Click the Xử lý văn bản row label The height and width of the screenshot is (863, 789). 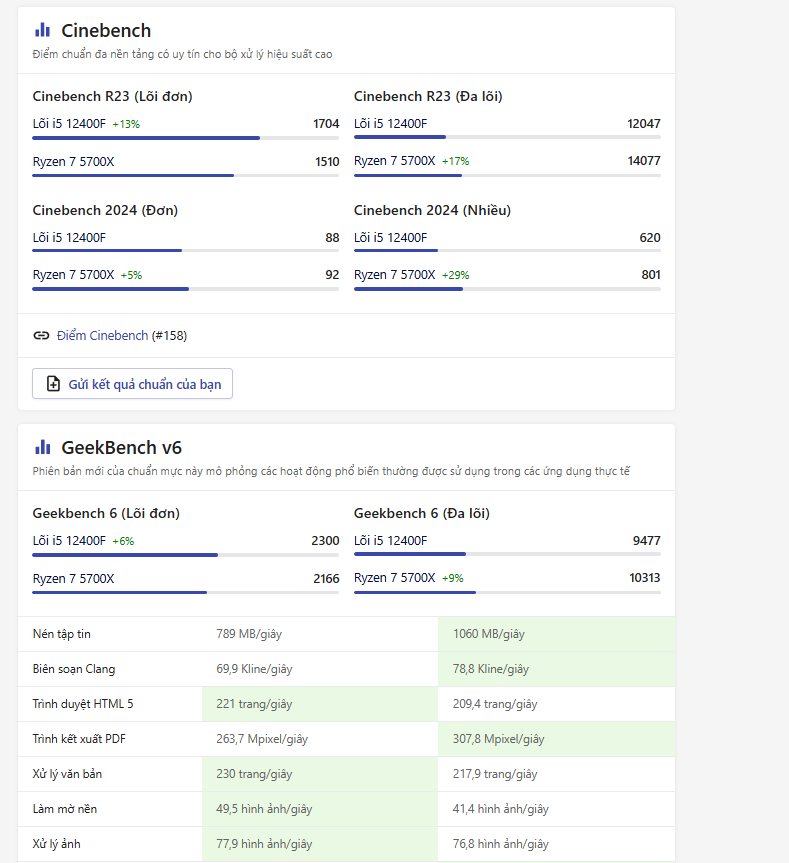[x=67, y=774]
